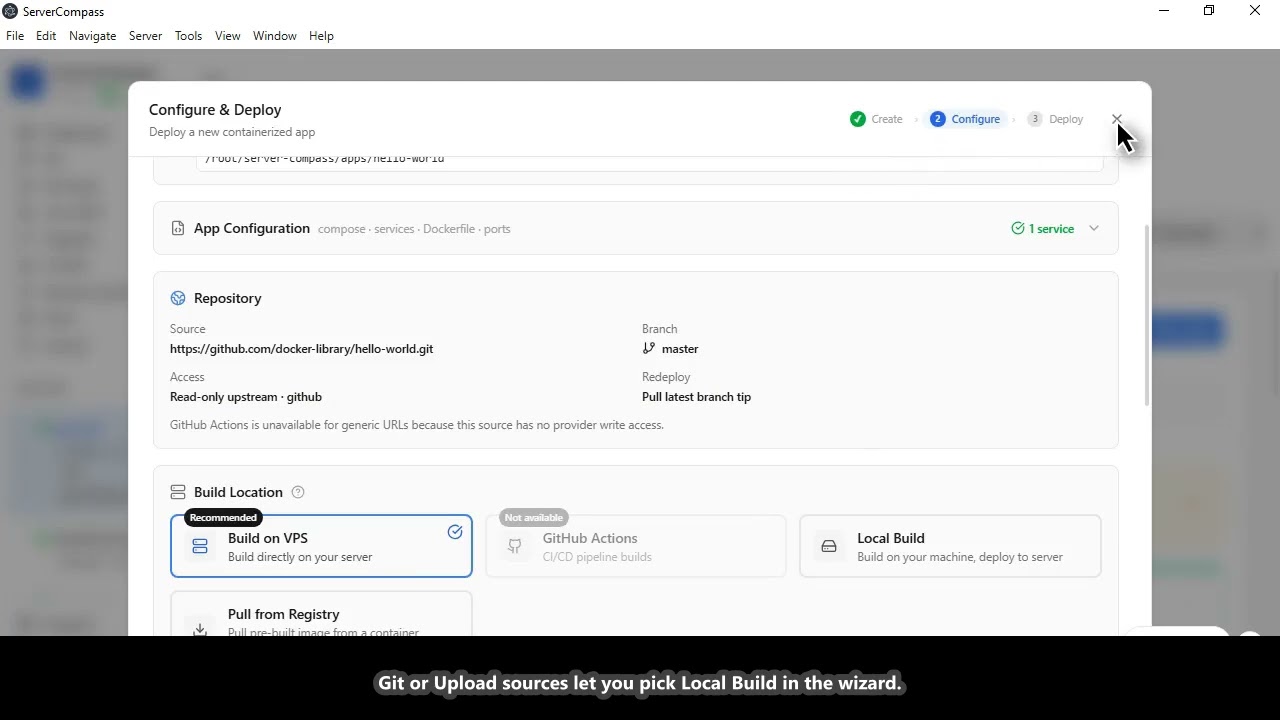Screen dimensions: 1280x720
Task: Click the Build on VPS server icon
Action: [200, 546]
